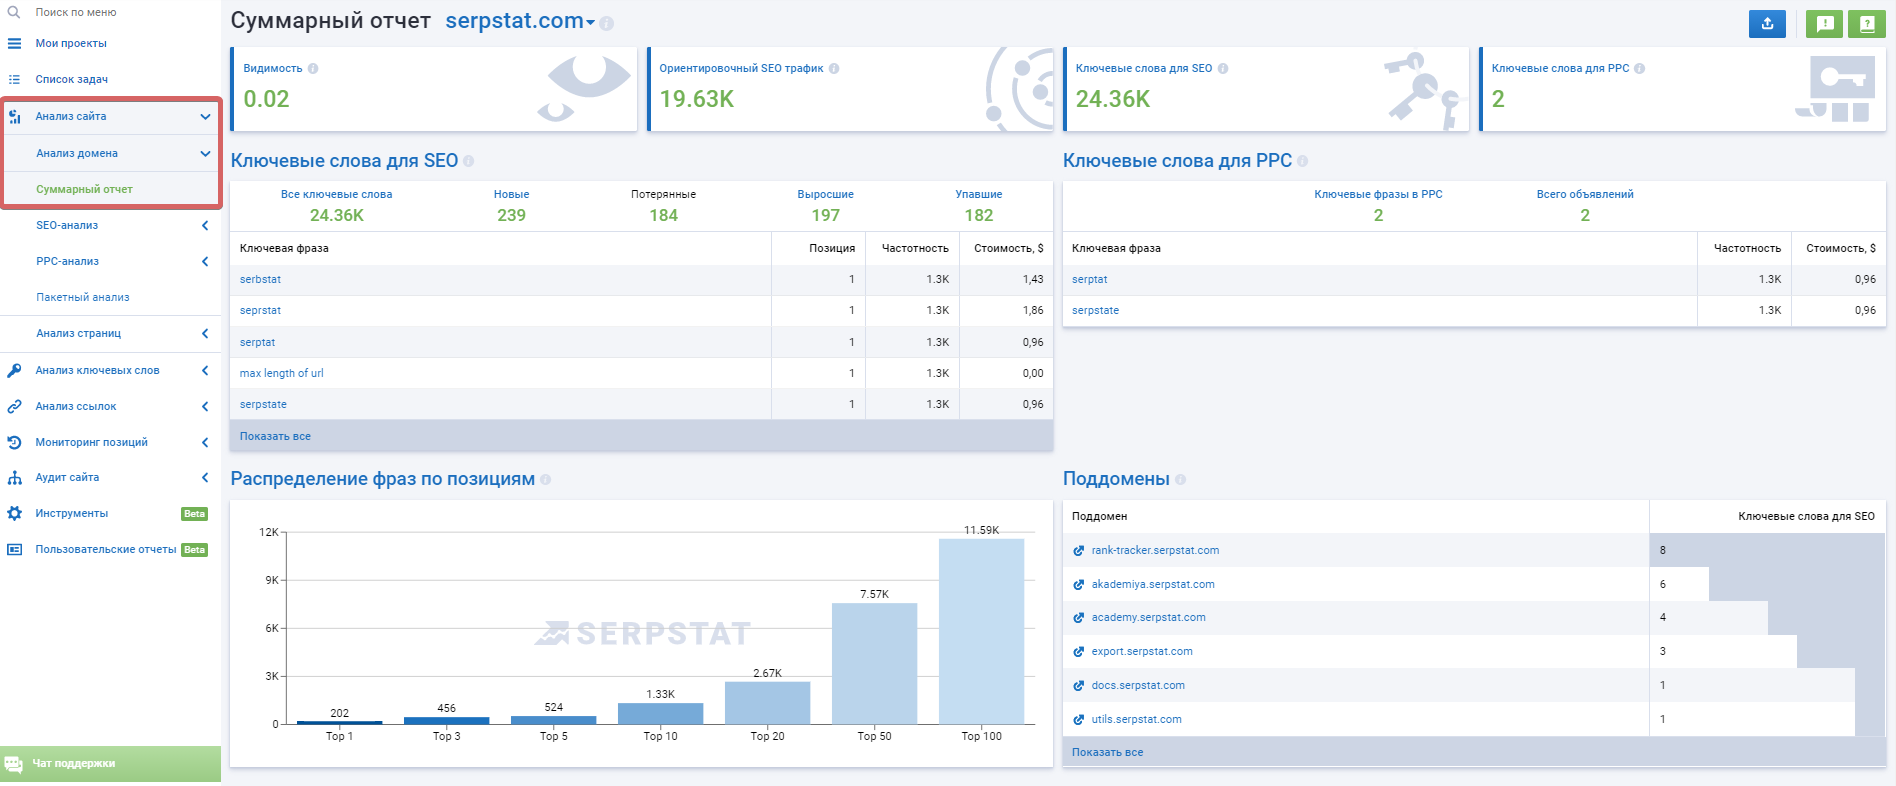Click the chain link icon for 'Анализ ссылок'

pos(14,406)
